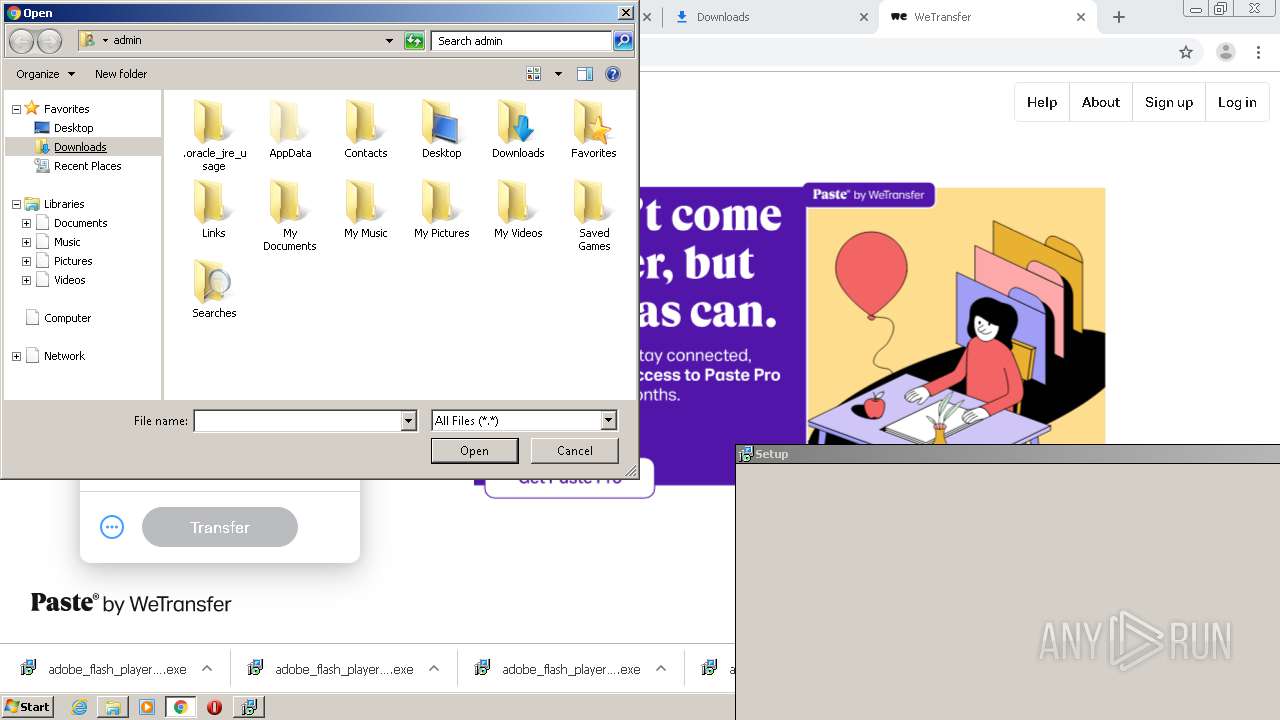Click the three-dot options icon beside Transfer
This screenshot has width=1280, height=720.
point(112,527)
